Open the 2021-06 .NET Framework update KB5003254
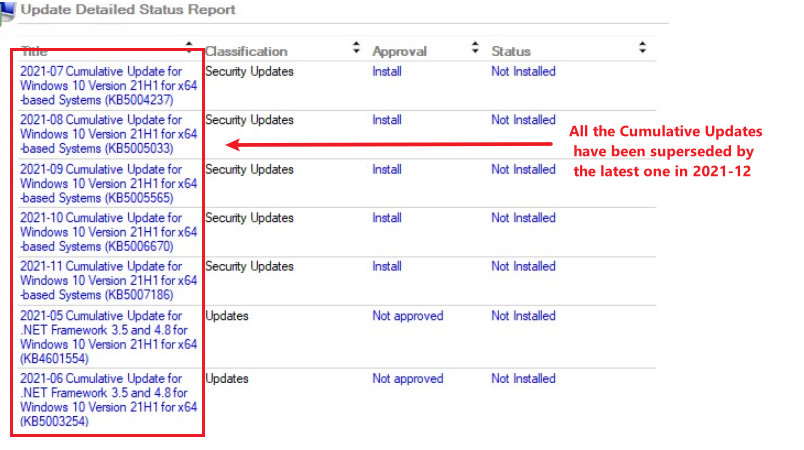The width and height of the screenshot is (804, 450). (108, 400)
